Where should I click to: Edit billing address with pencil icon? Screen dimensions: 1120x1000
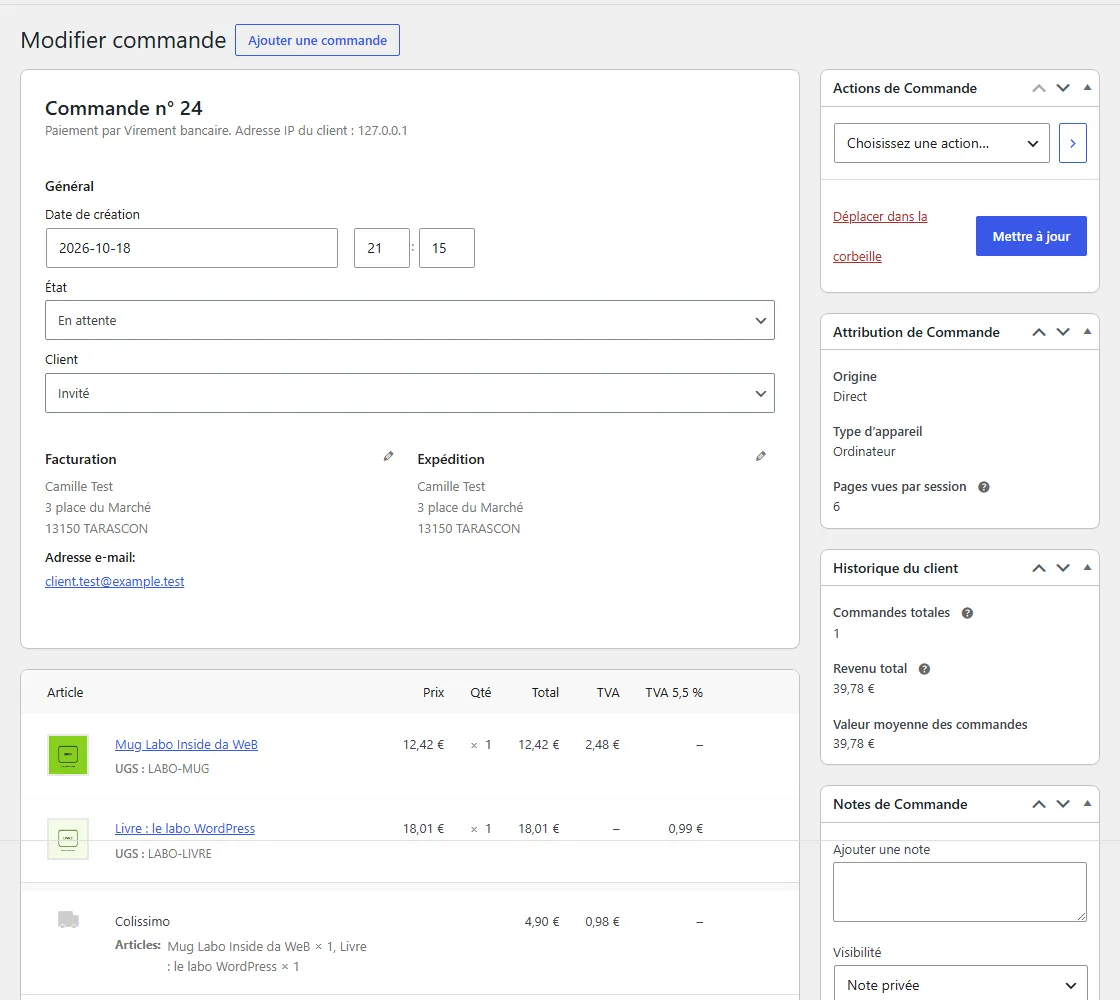(388, 456)
